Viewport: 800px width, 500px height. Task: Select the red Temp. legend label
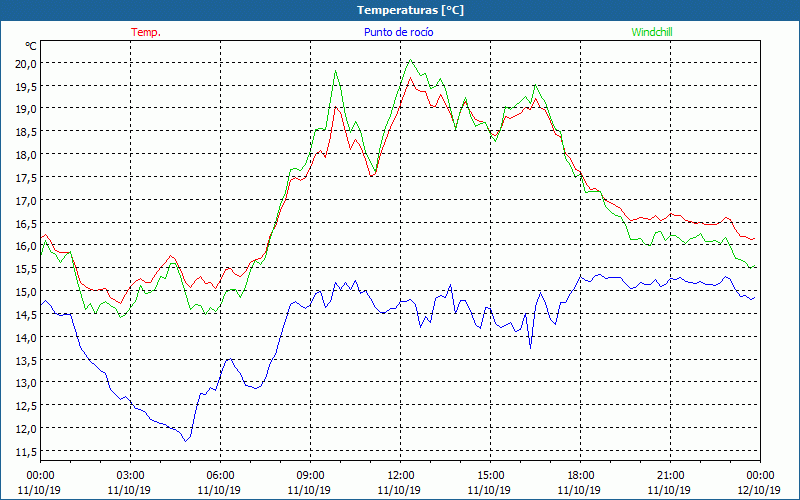point(146,32)
